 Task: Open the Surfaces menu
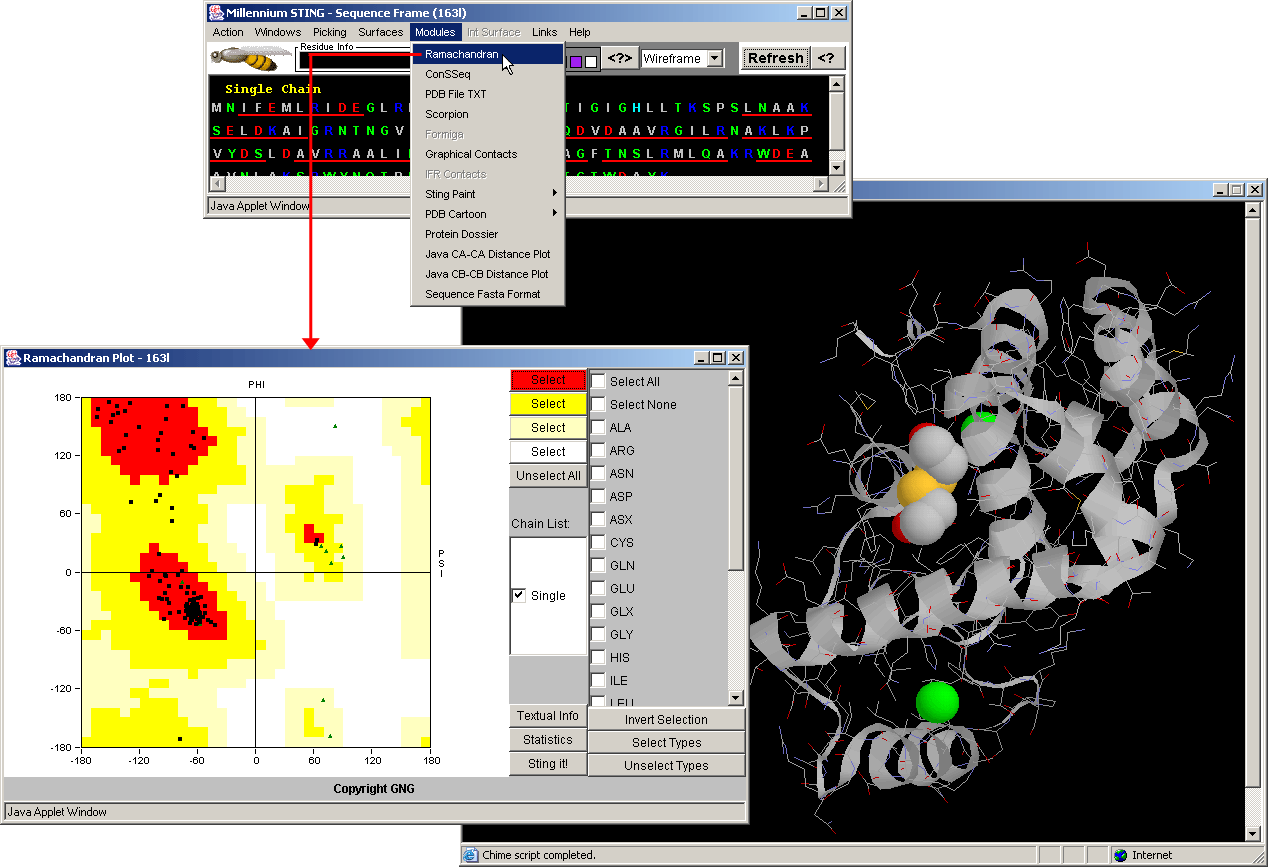click(381, 32)
